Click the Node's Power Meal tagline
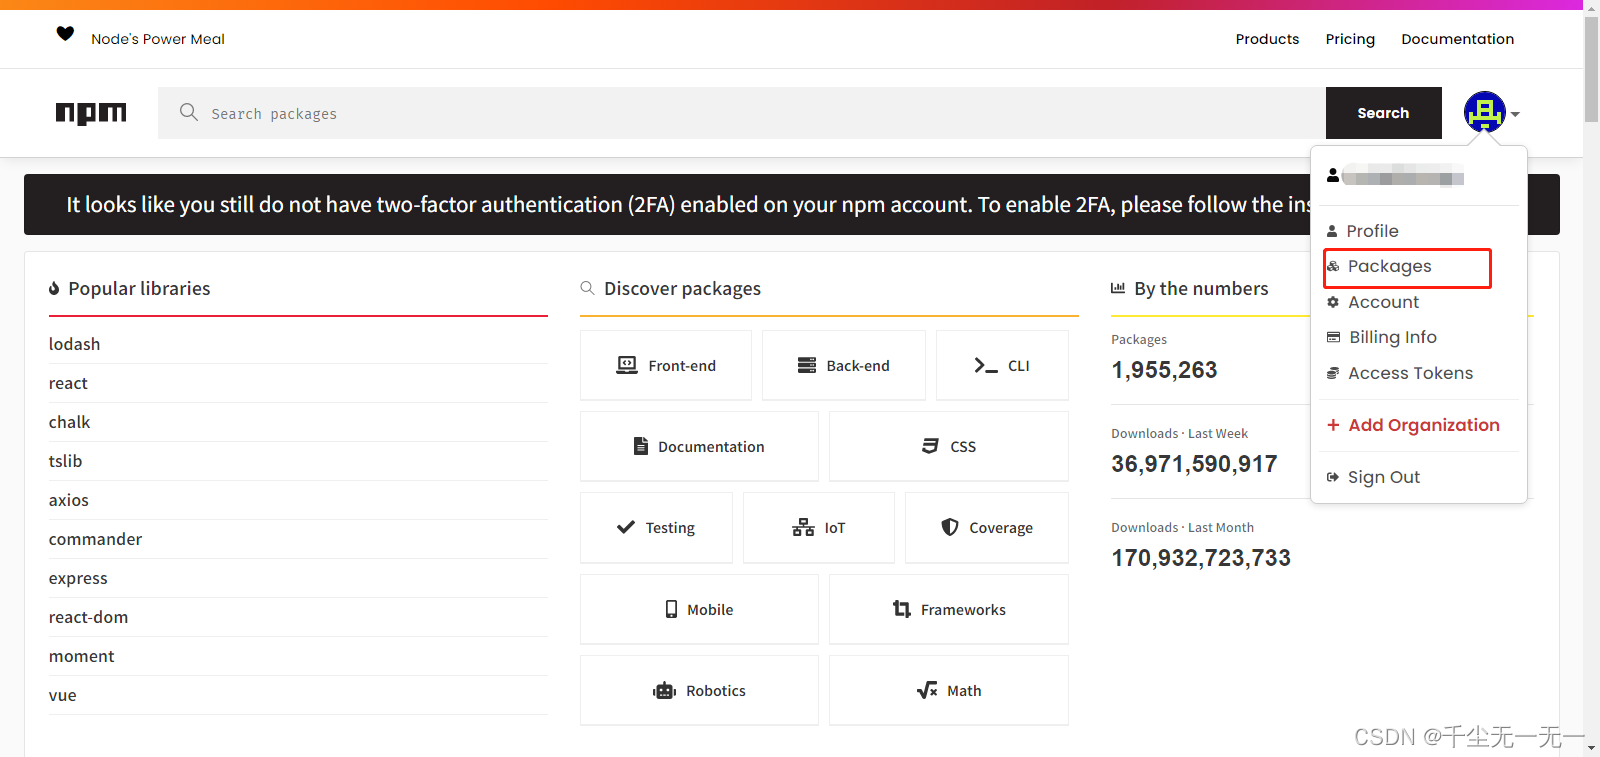Image resolution: width=1600 pixels, height=757 pixels. [x=158, y=39]
